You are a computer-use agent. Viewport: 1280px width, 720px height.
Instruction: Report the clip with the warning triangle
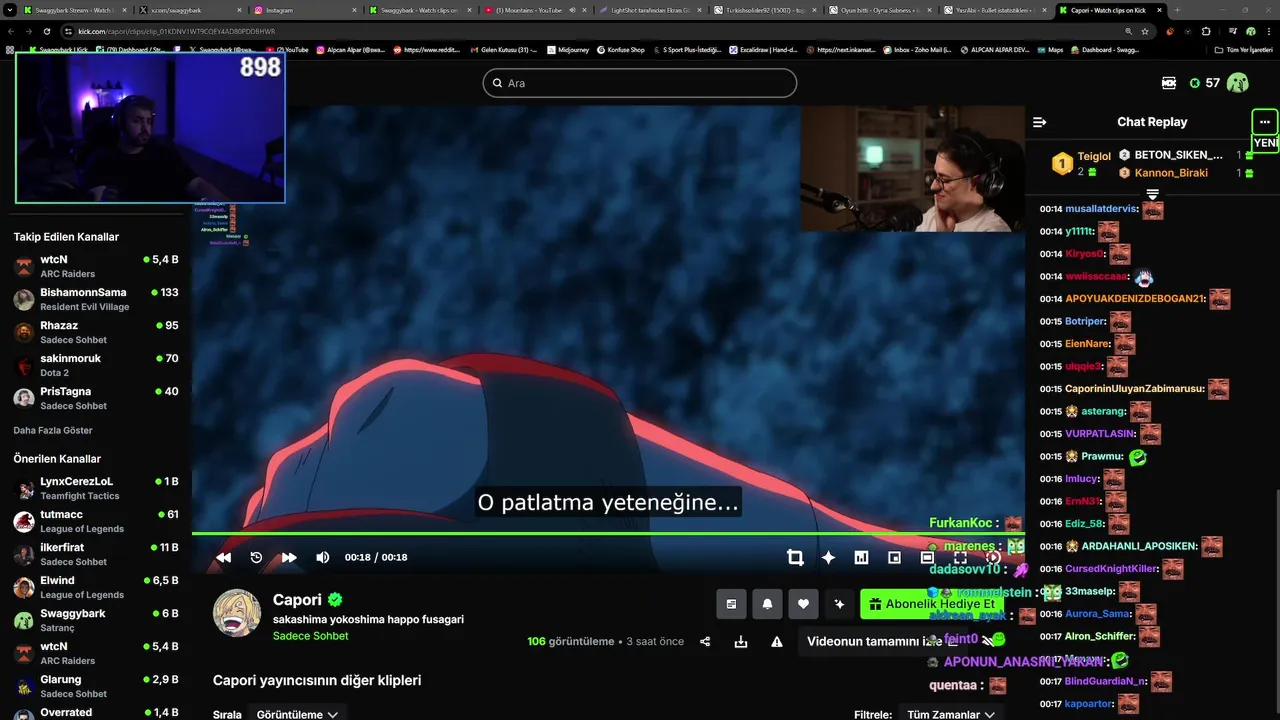tap(777, 641)
